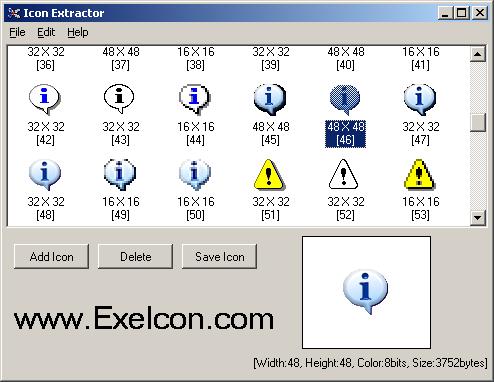Open the Help menu

point(78,32)
